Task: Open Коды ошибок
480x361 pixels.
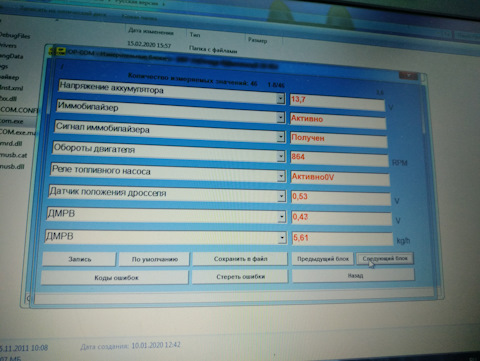Action: coord(116,277)
